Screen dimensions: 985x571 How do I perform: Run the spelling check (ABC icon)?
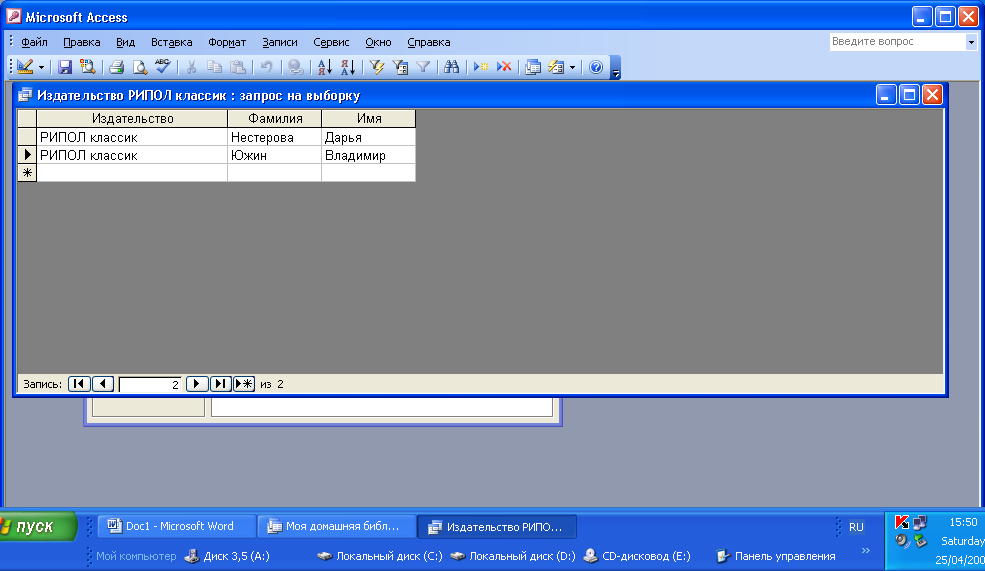[x=163, y=67]
